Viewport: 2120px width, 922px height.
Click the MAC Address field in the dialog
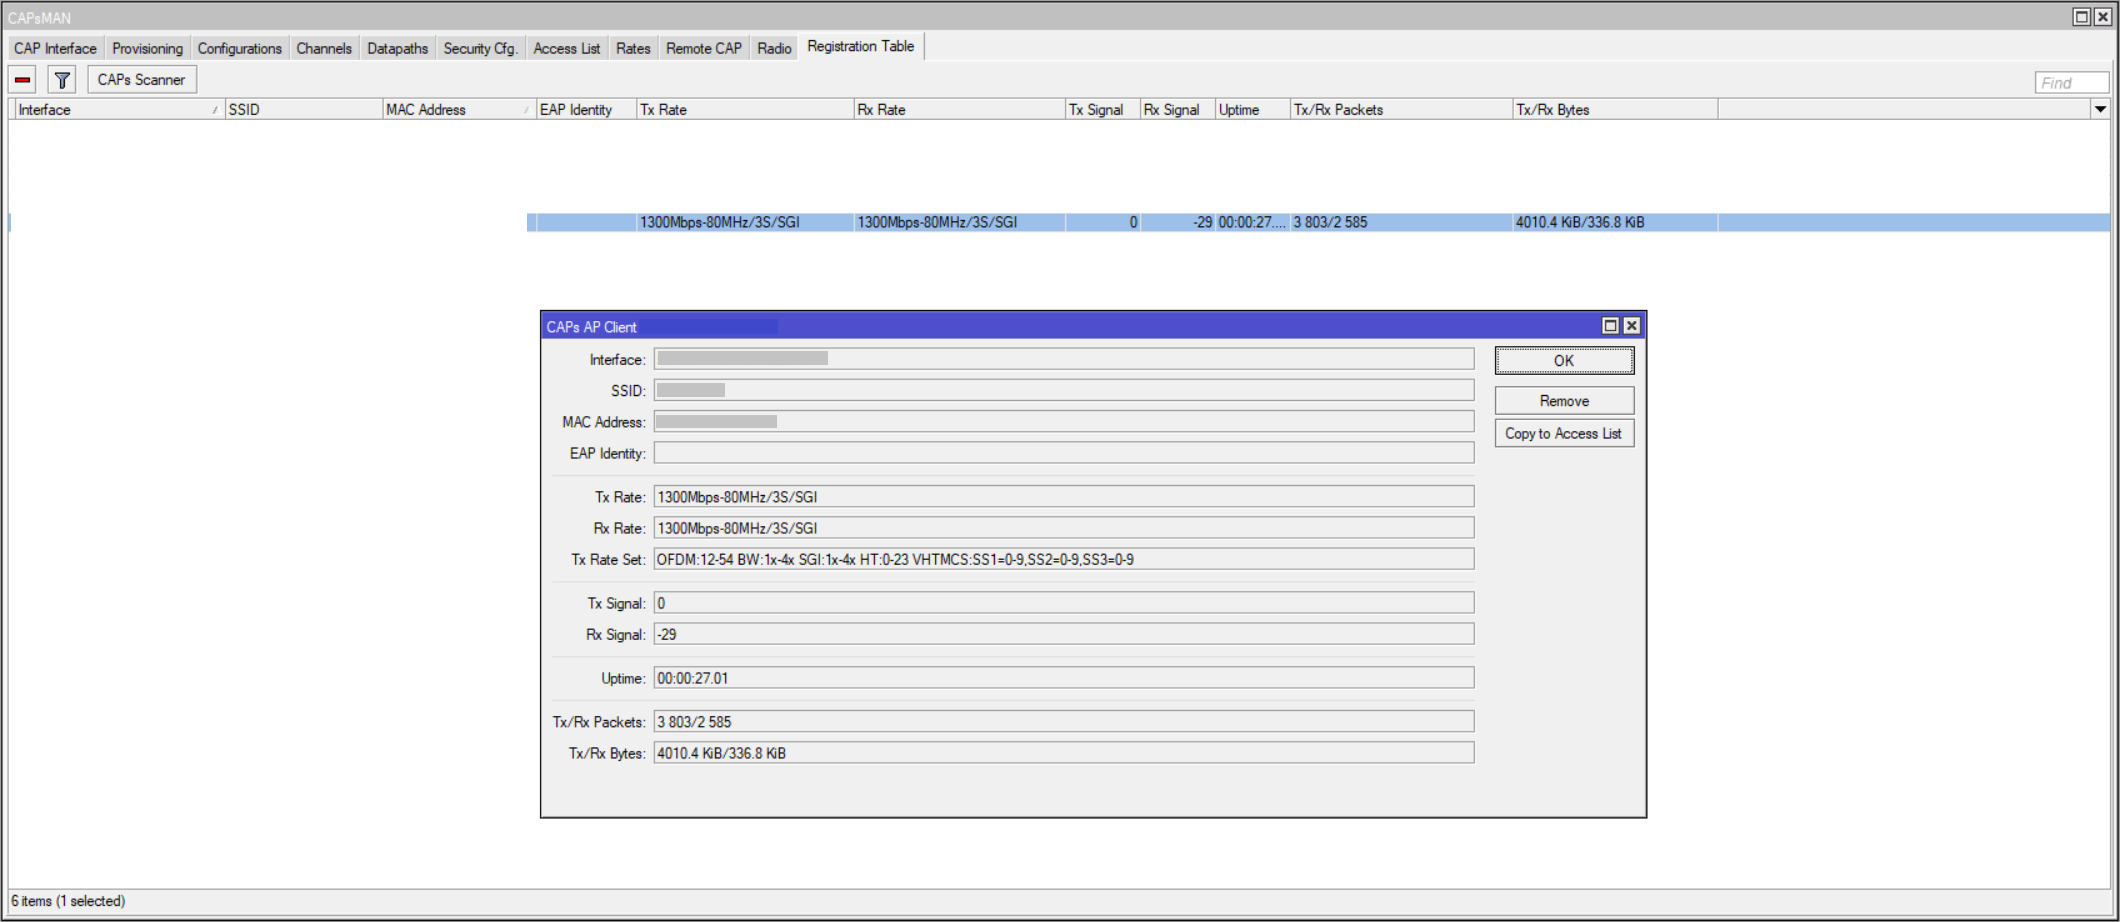click(x=1064, y=422)
